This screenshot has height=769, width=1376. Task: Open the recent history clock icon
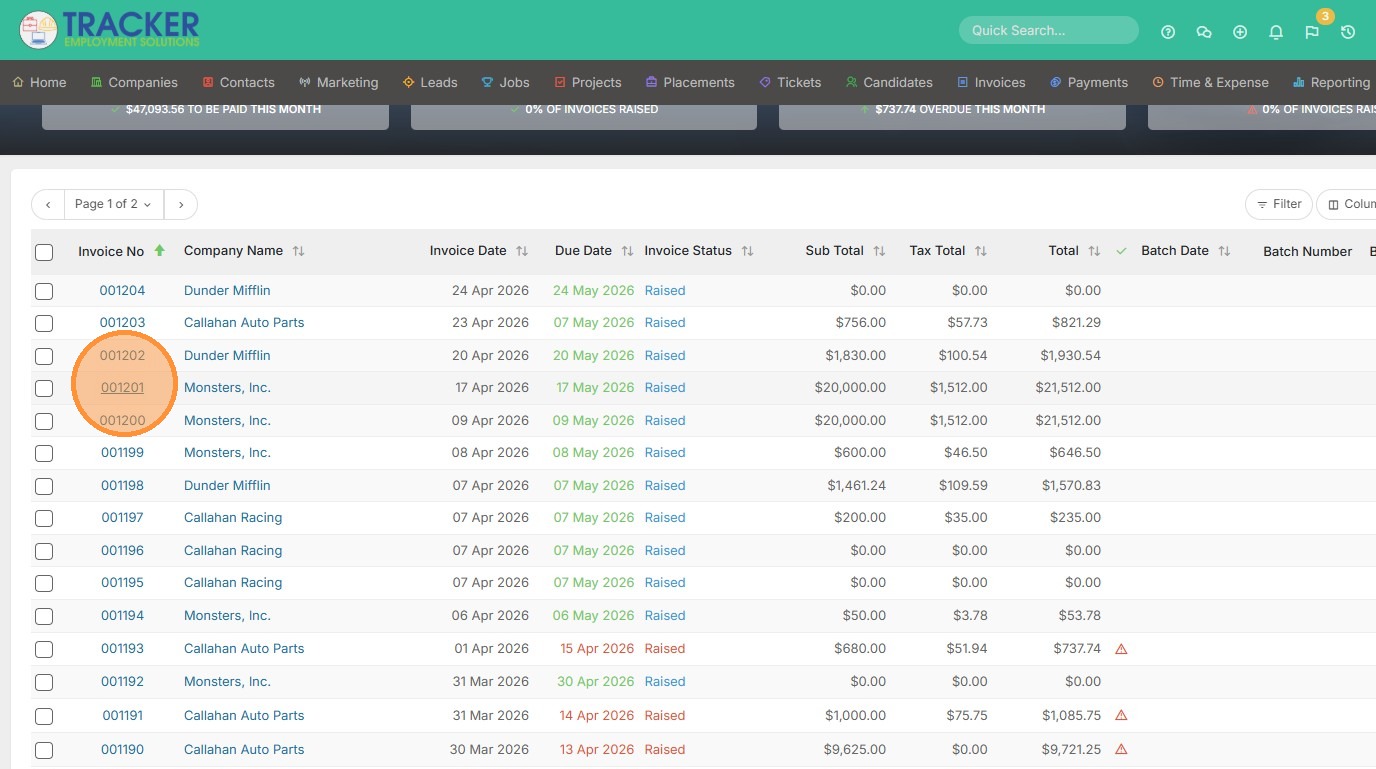point(1348,32)
